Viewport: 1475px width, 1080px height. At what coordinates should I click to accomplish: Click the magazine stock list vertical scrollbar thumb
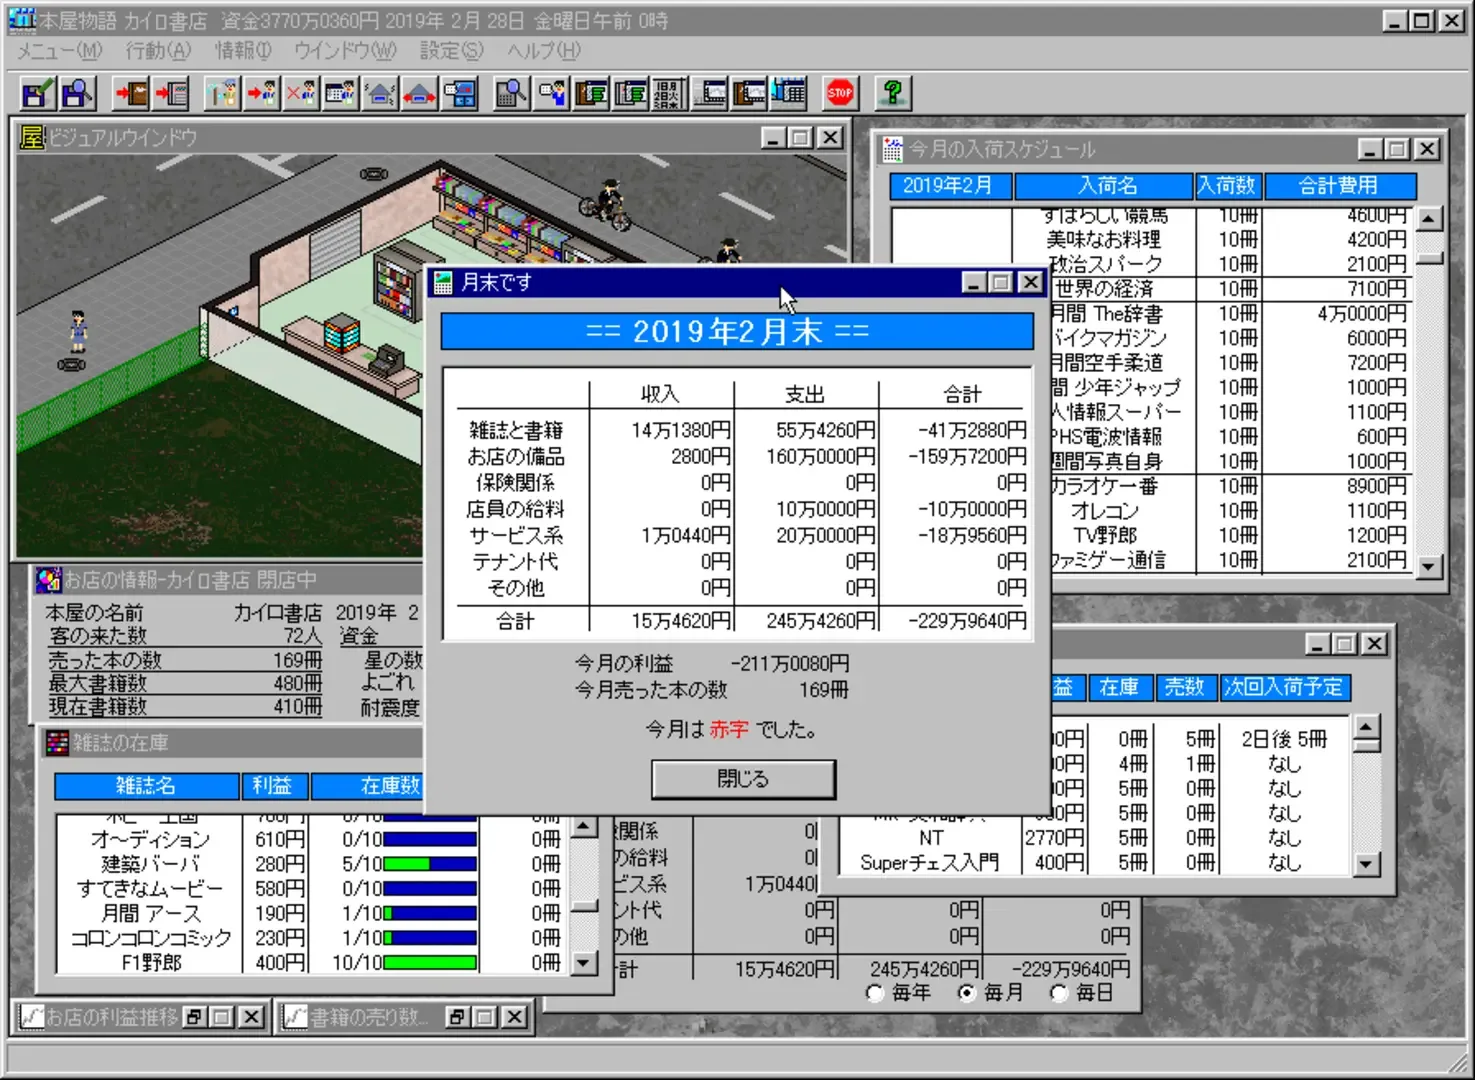(x=584, y=907)
